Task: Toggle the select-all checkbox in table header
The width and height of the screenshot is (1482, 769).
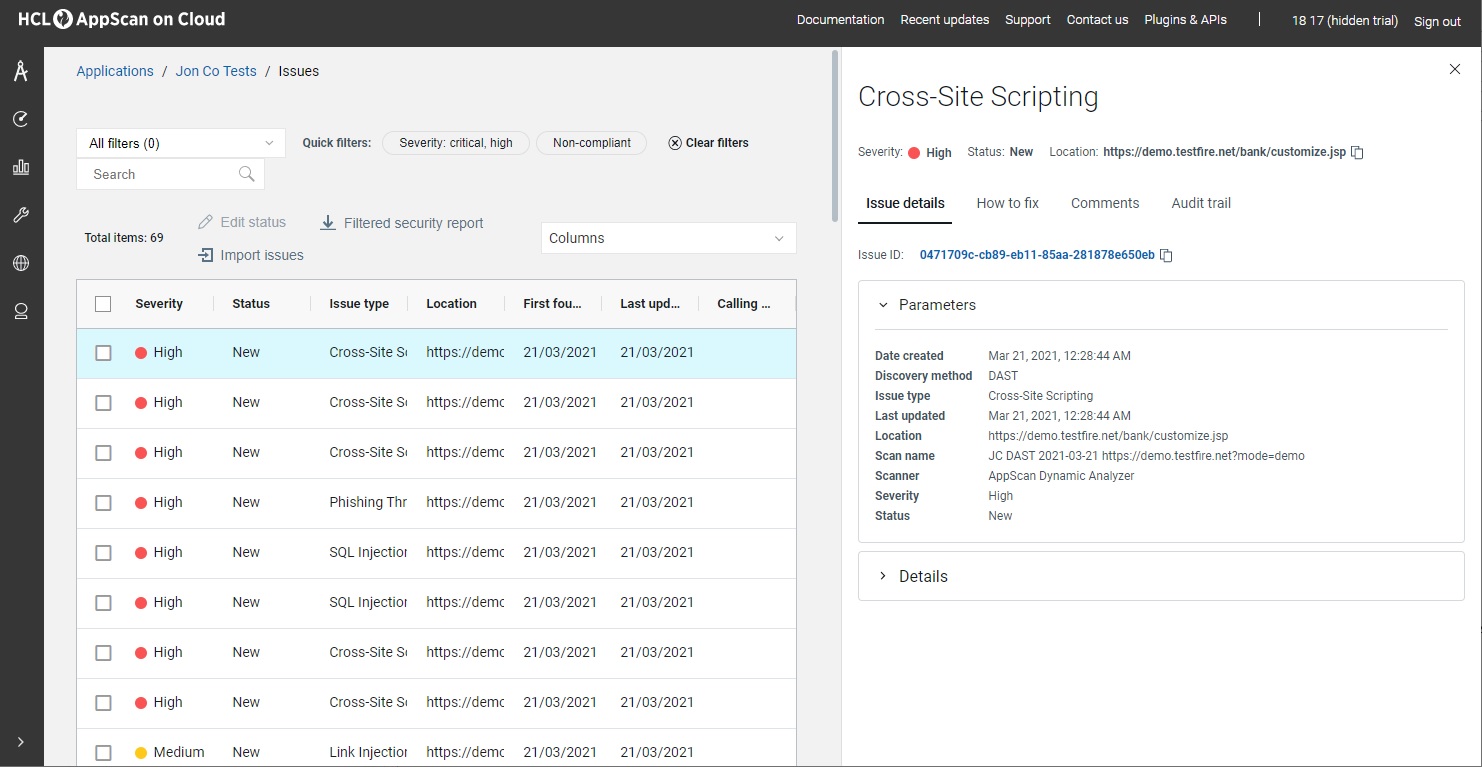Action: click(103, 304)
